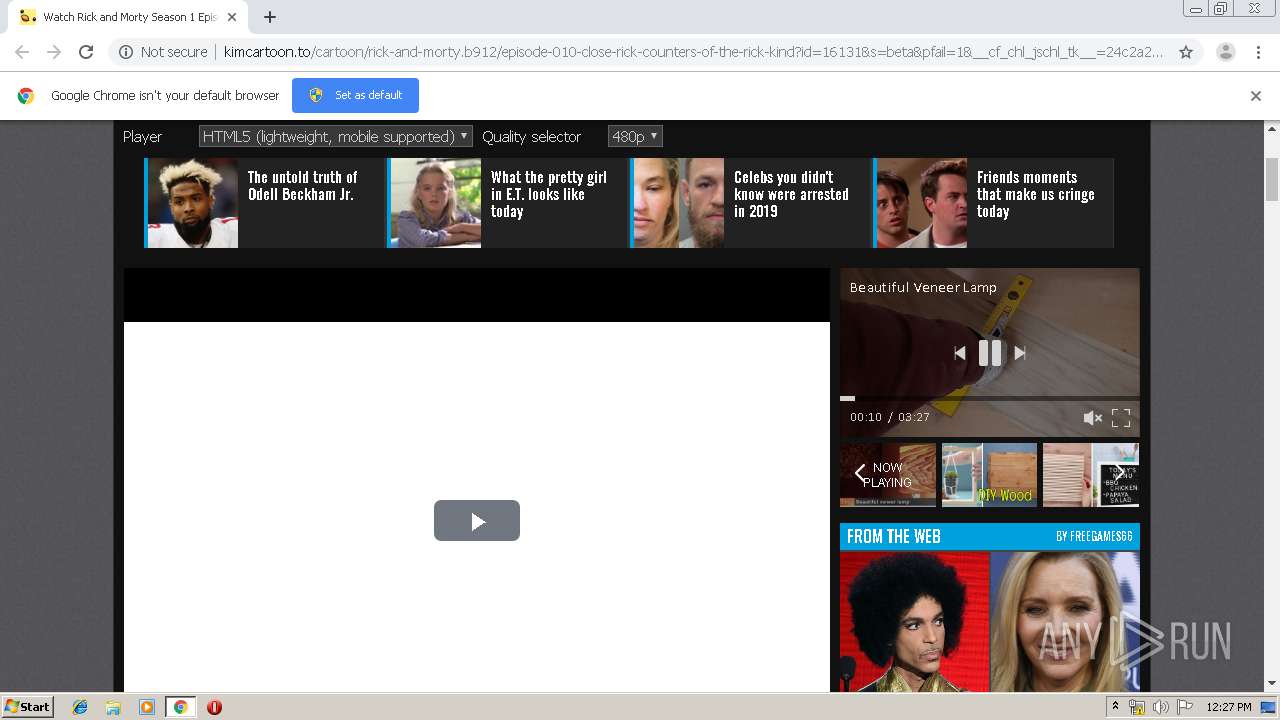1280x720 pixels.
Task: Play the main episode video
Action: click(x=477, y=520)
